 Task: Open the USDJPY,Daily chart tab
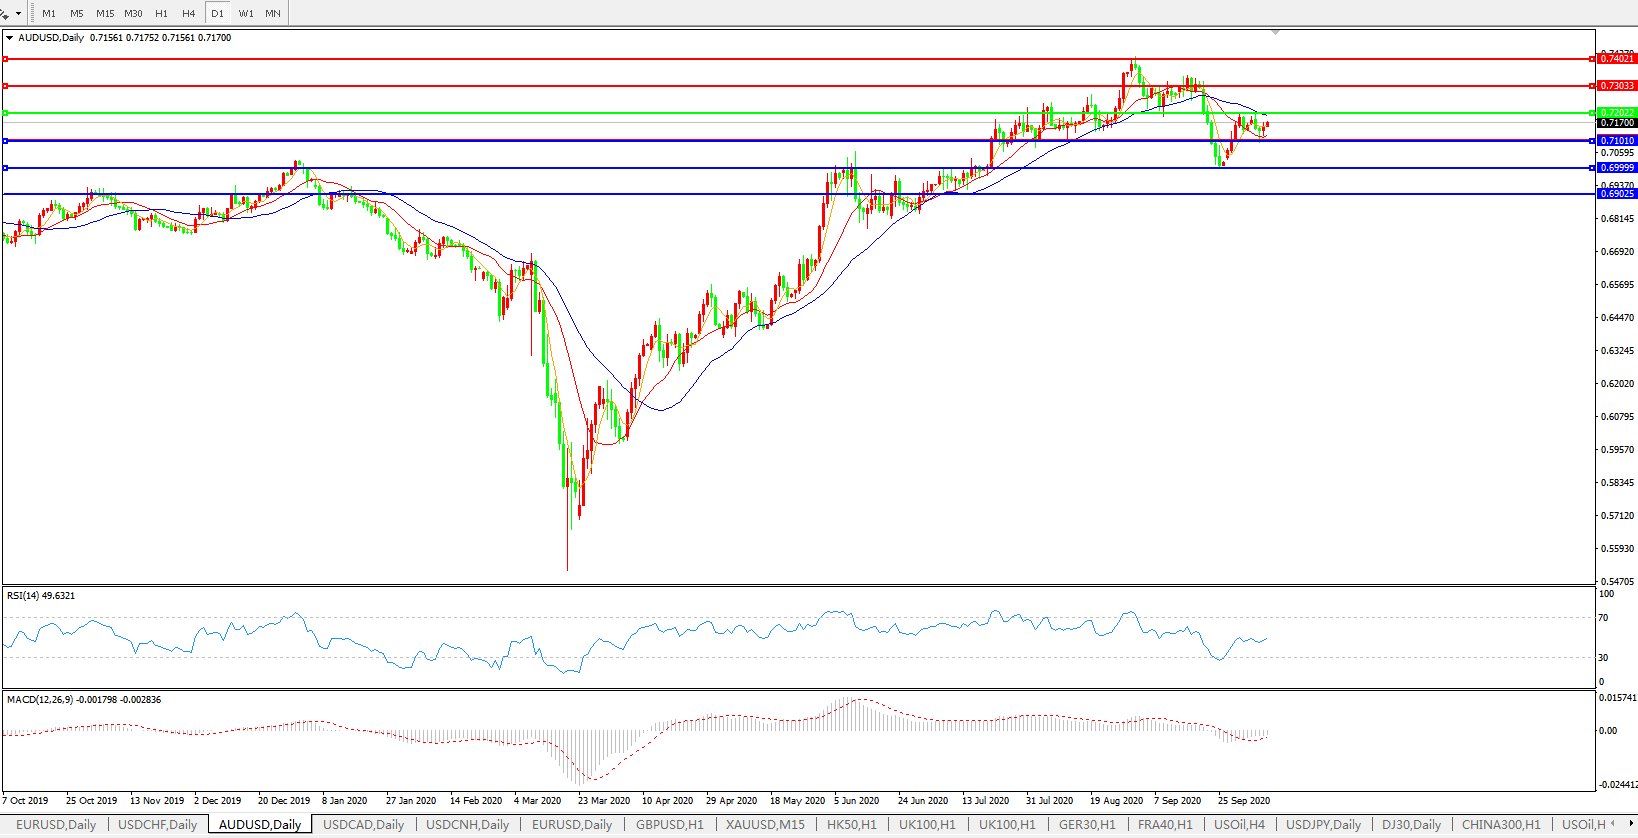click(x=1323, y=825)
